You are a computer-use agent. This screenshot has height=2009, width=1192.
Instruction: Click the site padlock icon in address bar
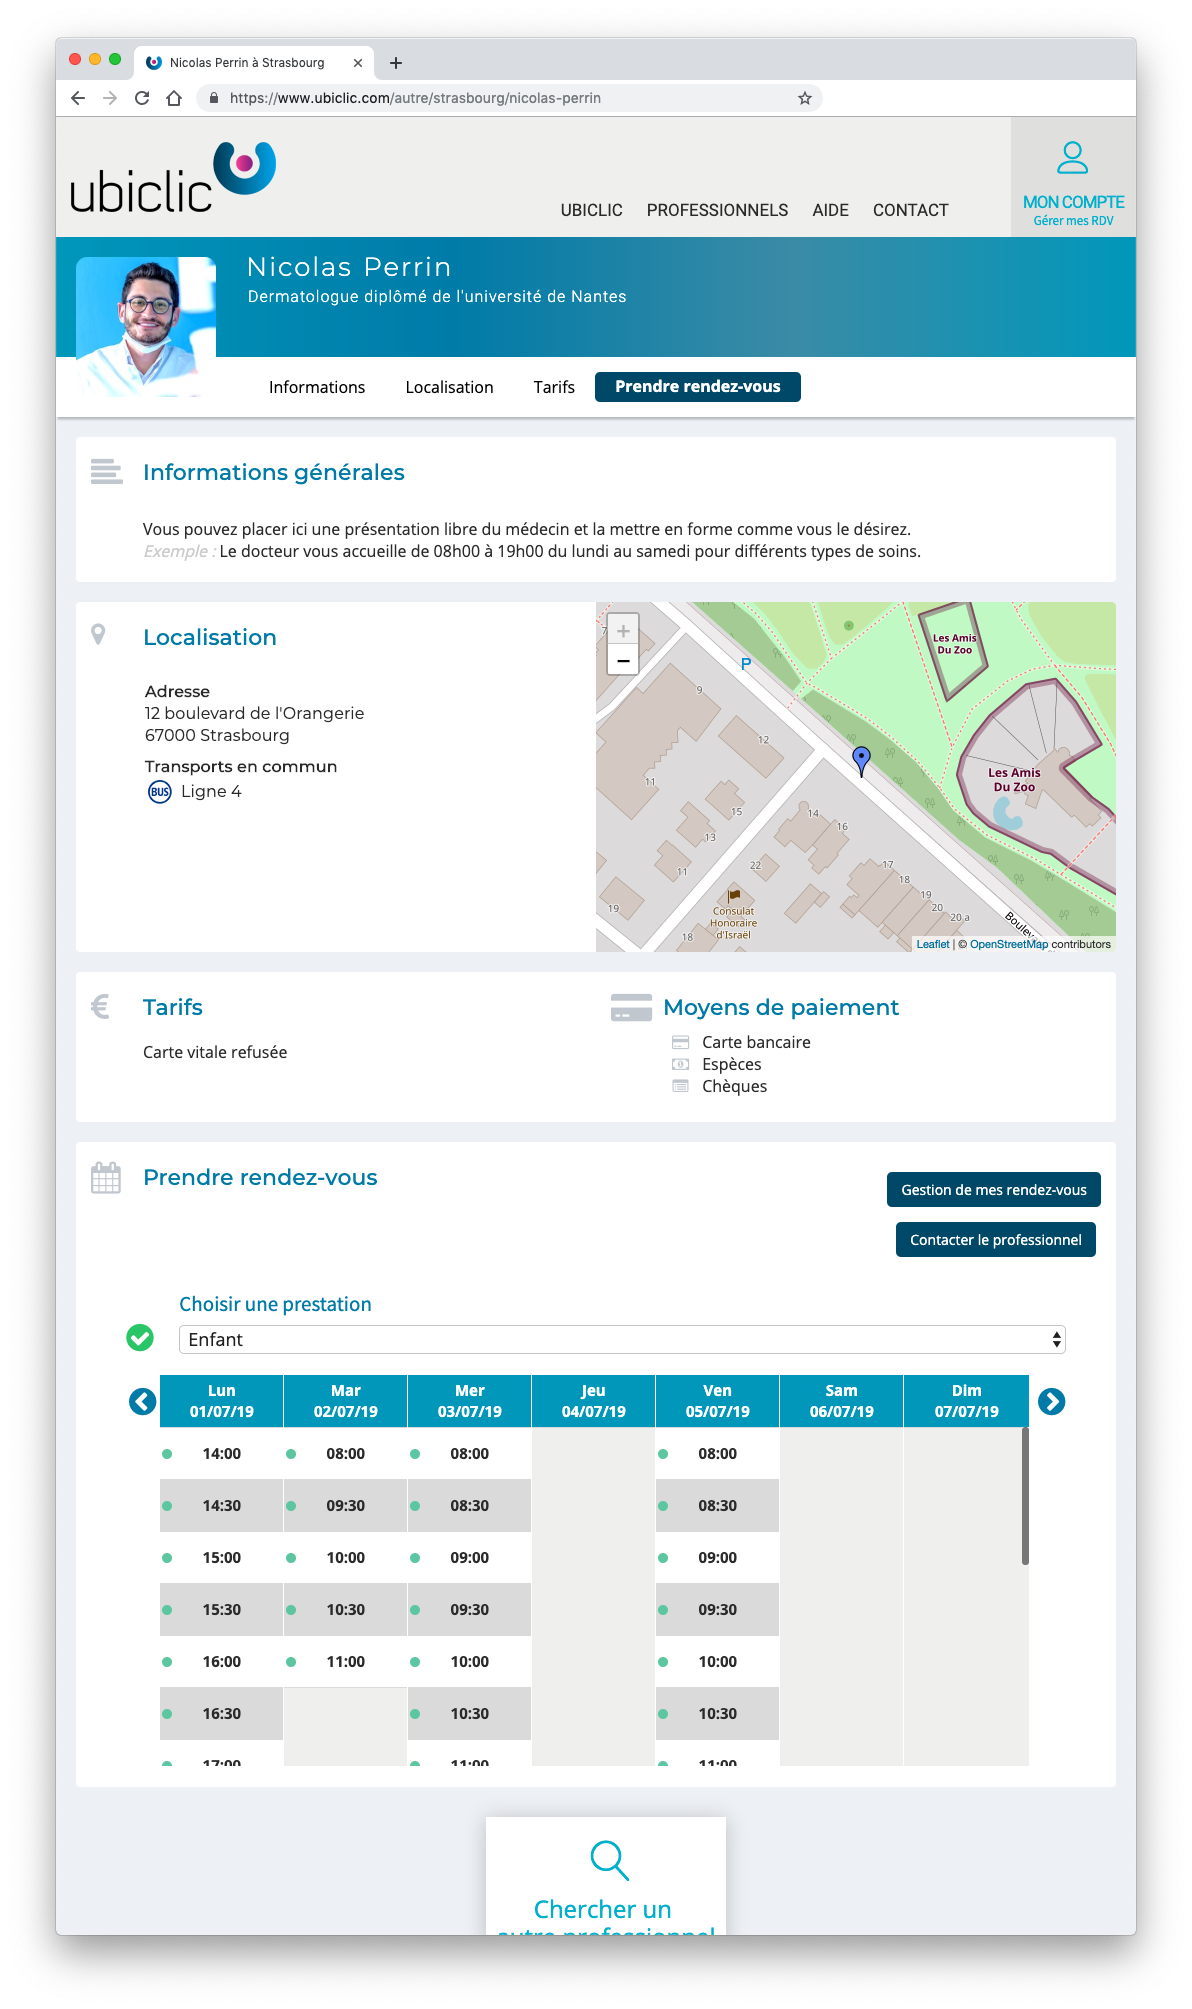213,98
